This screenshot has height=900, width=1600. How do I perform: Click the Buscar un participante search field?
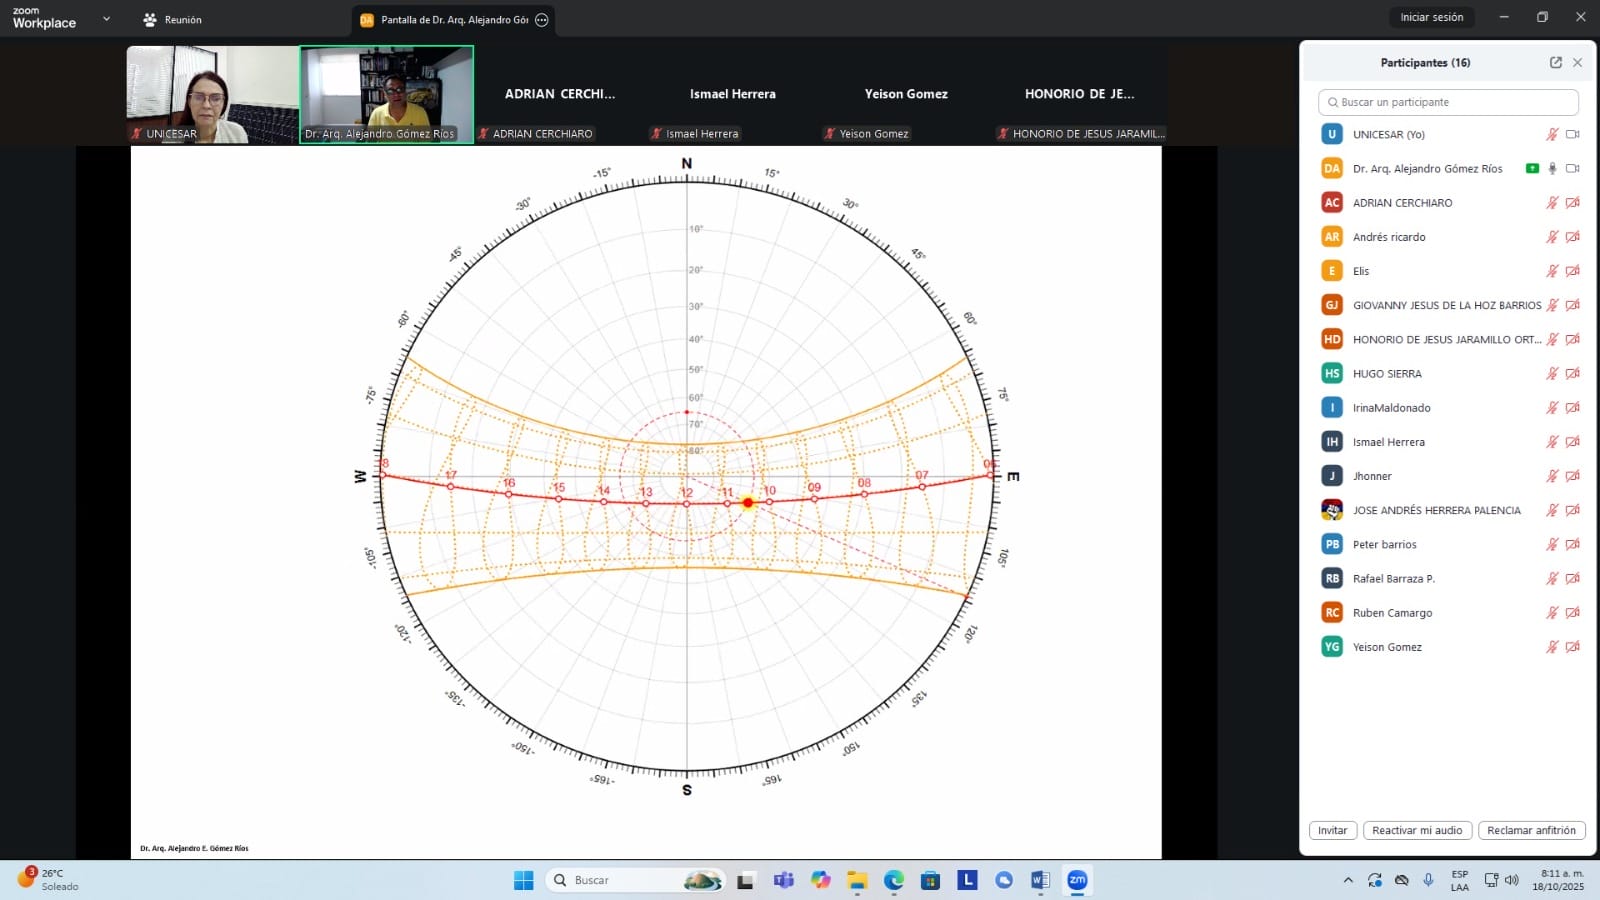click(1448, 102)
